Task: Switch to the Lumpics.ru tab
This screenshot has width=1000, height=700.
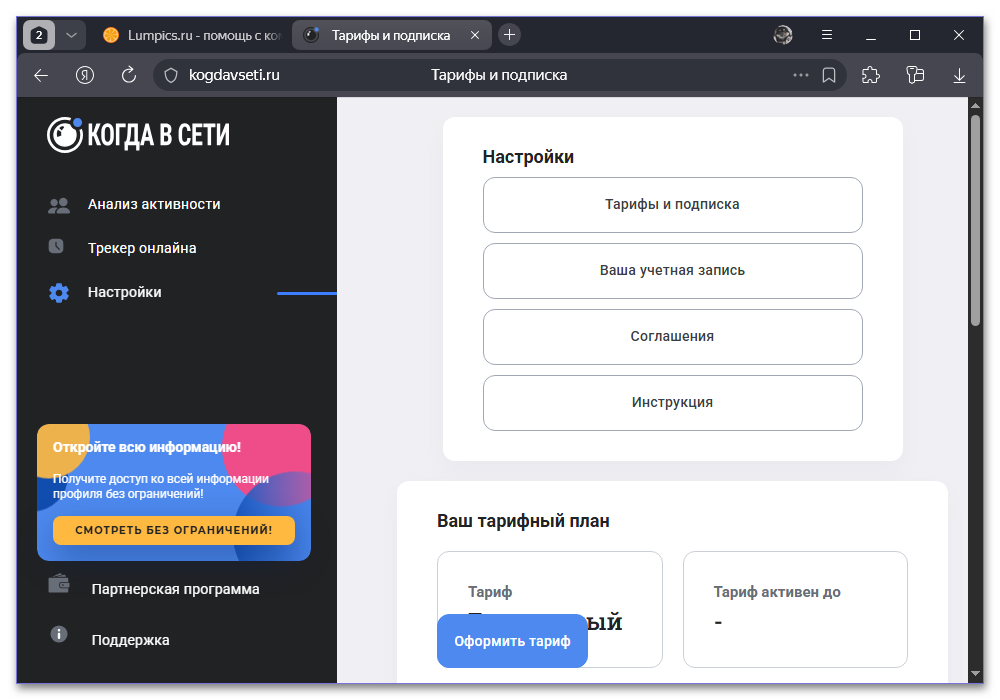Action: 191,35
